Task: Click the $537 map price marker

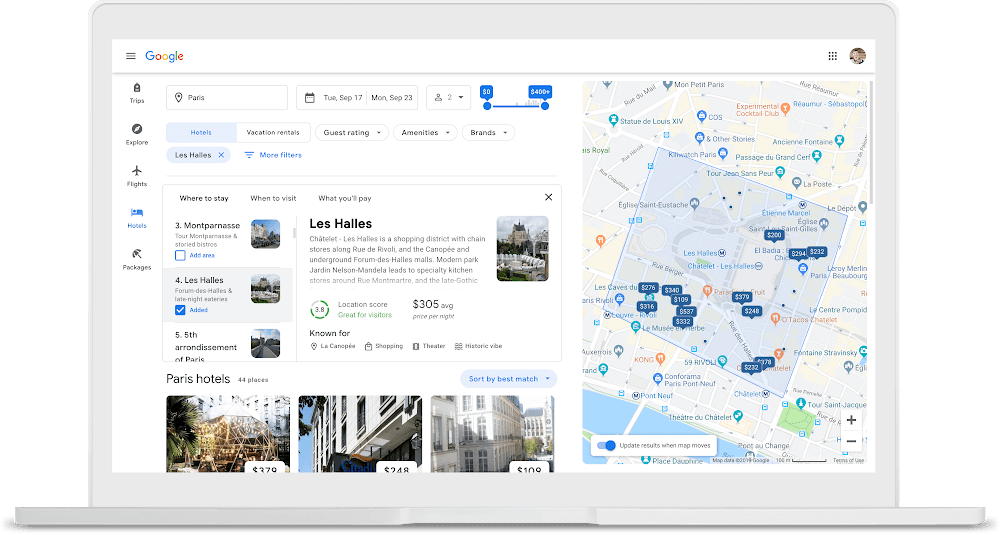Action: tap(686, 312)
